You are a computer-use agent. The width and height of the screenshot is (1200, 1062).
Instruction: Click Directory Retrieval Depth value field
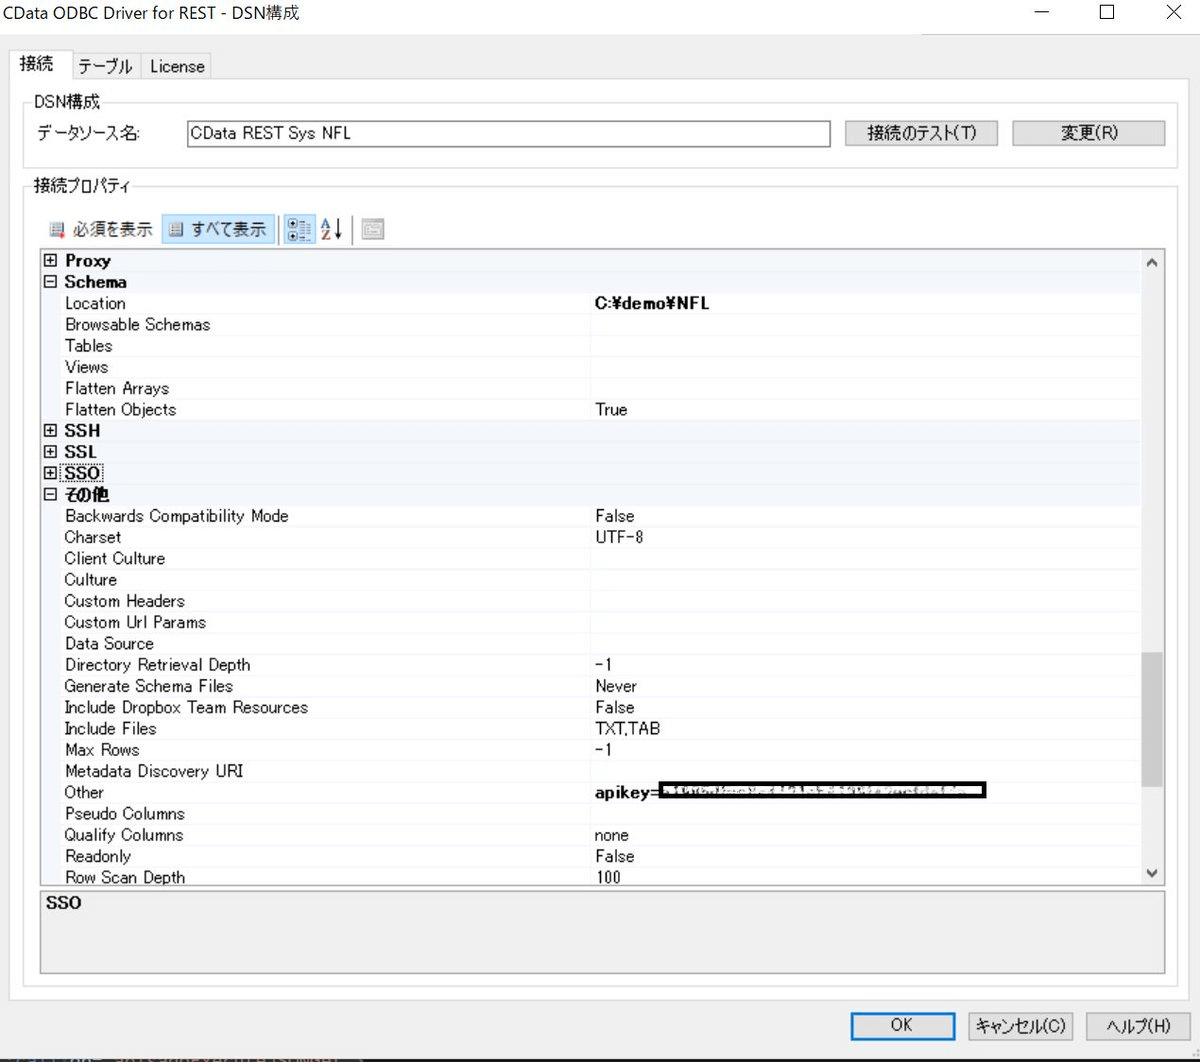tap(866, 665)
